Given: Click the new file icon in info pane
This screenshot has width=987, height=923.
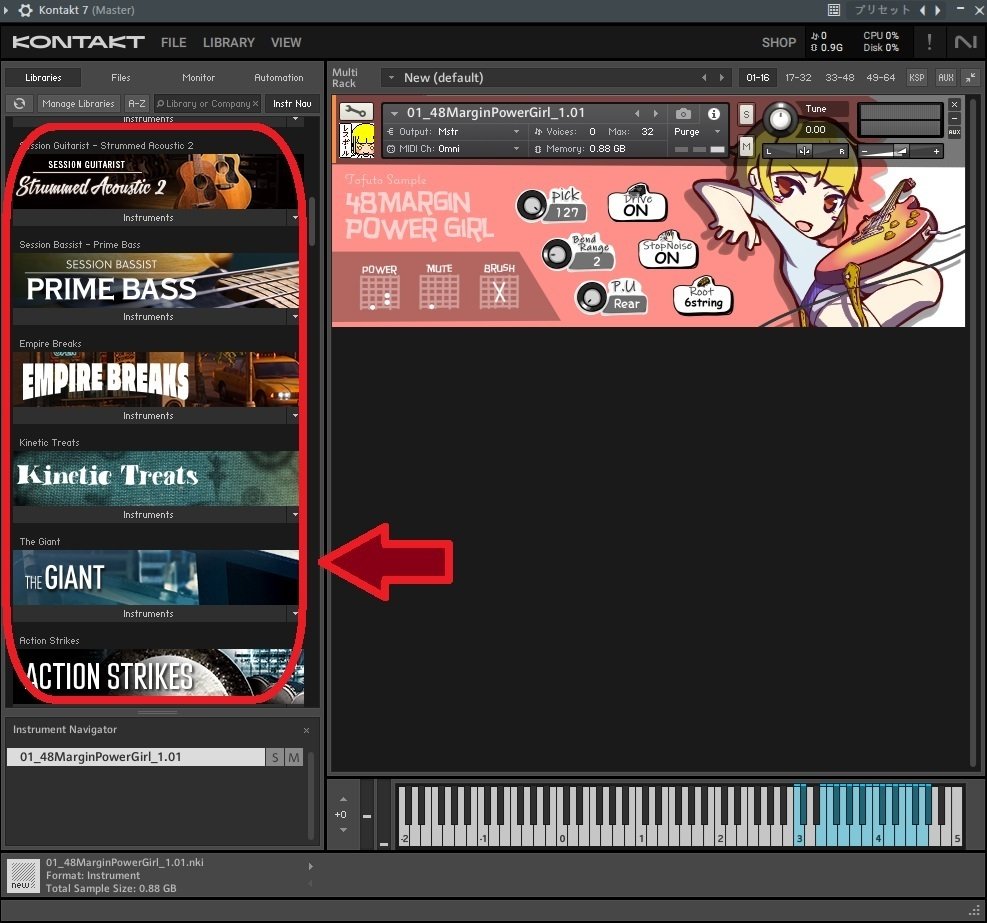Looking at the screenshot, I should [23, 876].
